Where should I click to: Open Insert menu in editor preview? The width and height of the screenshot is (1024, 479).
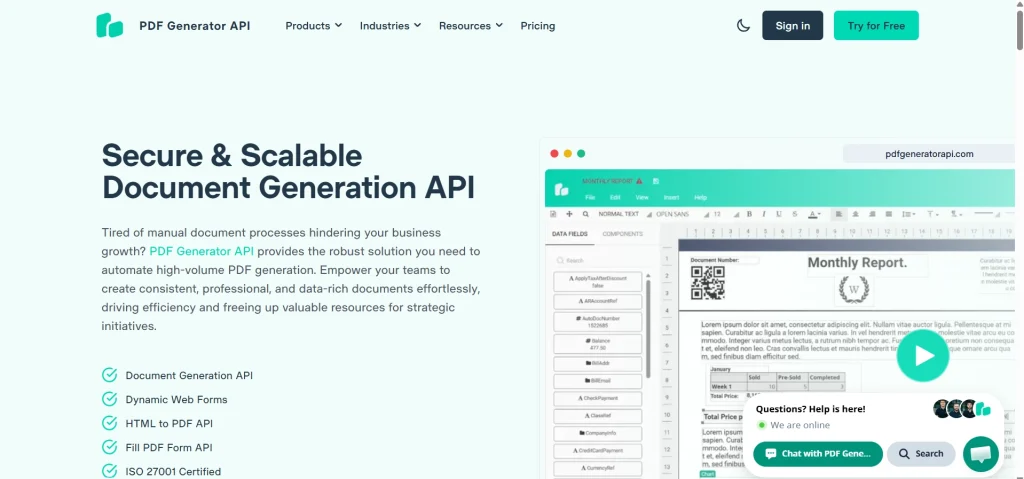(x=671, y=197)
